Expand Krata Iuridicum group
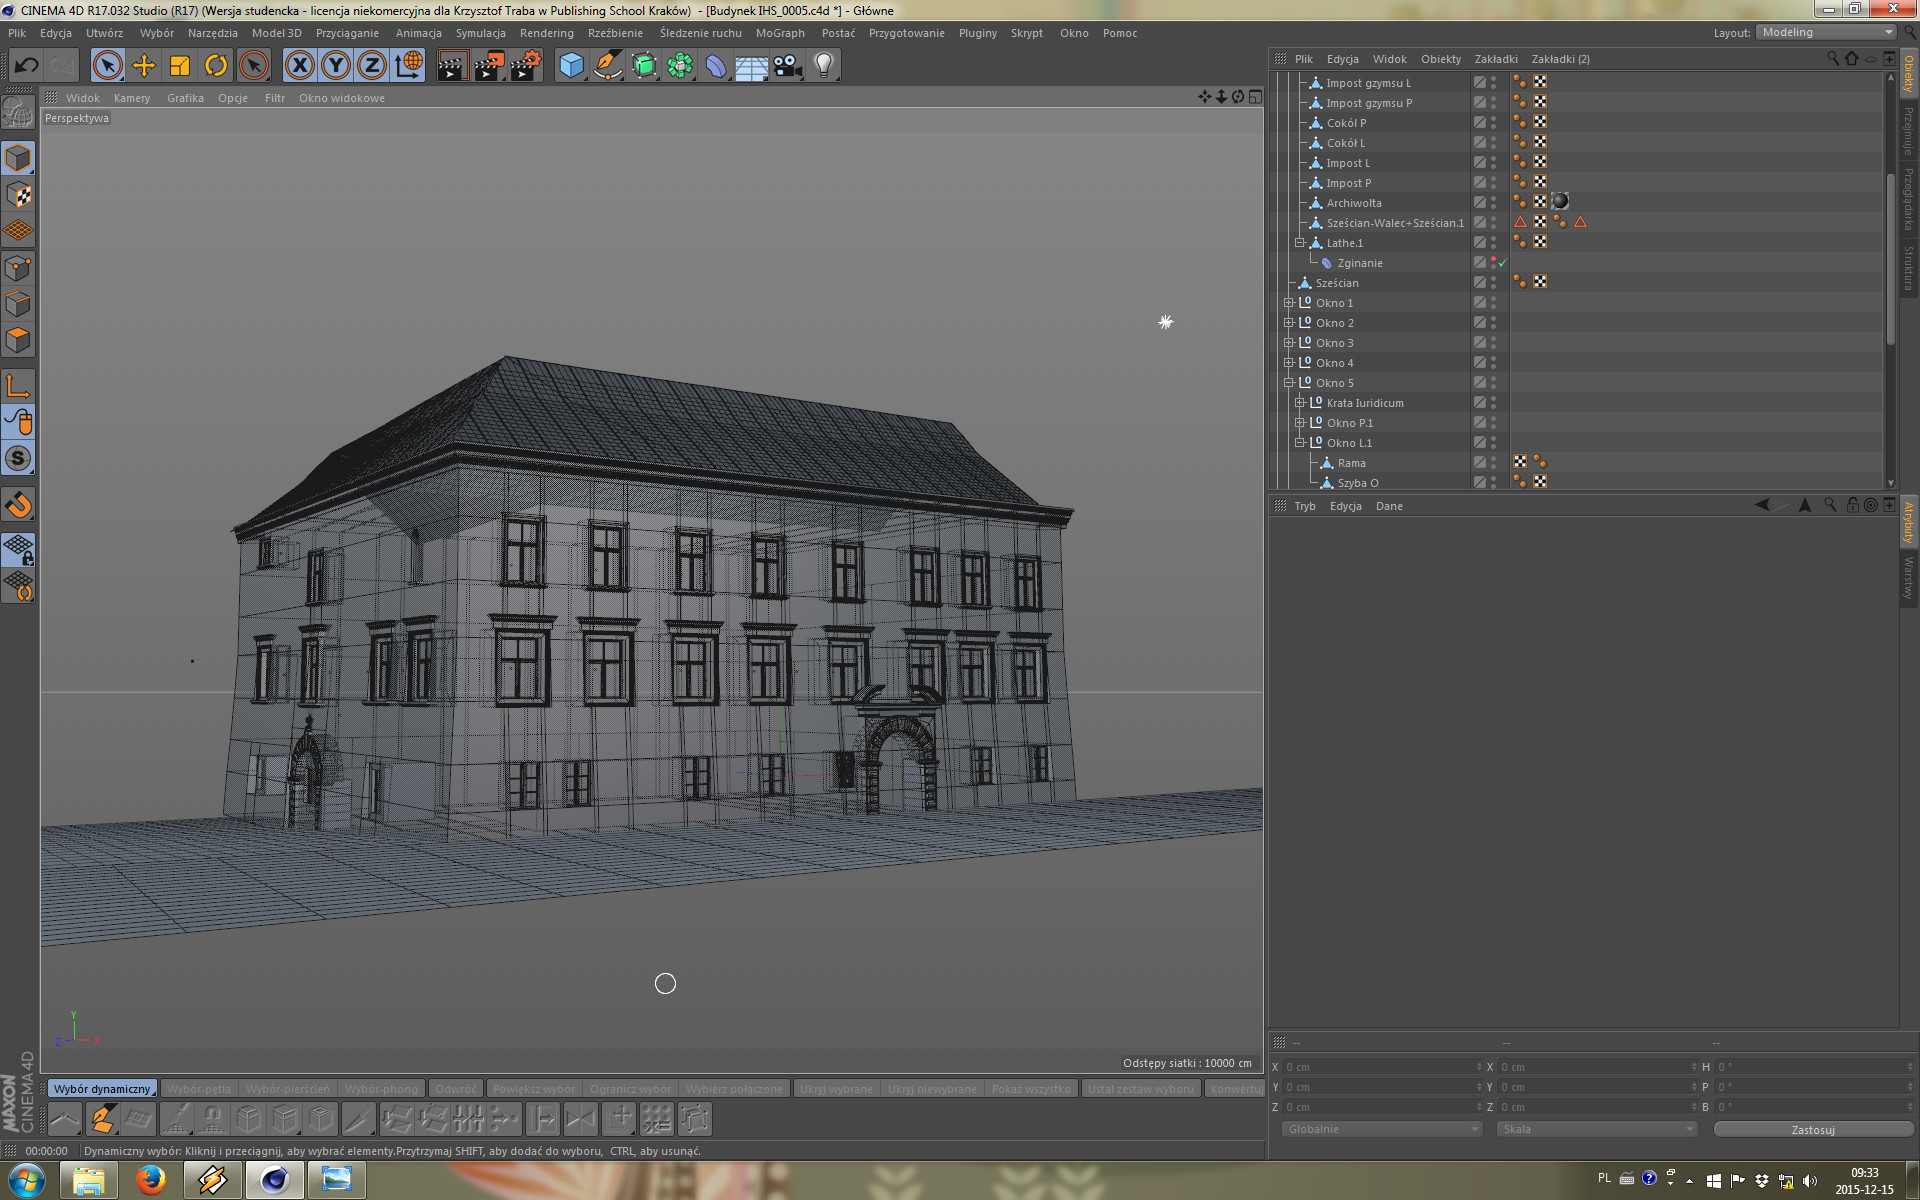 tap(1300, 403)
